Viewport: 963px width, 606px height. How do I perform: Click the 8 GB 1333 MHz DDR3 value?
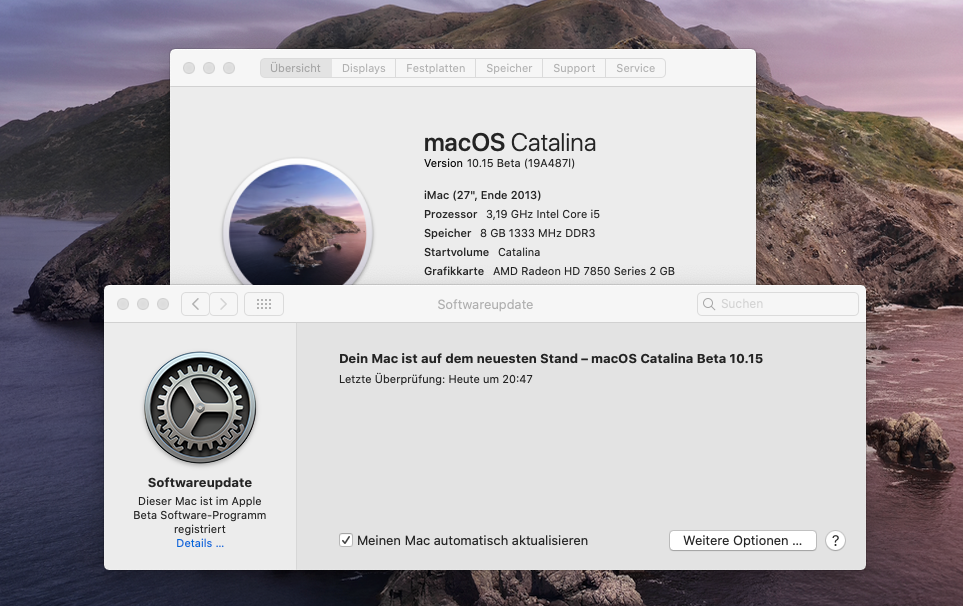(537, 233)
